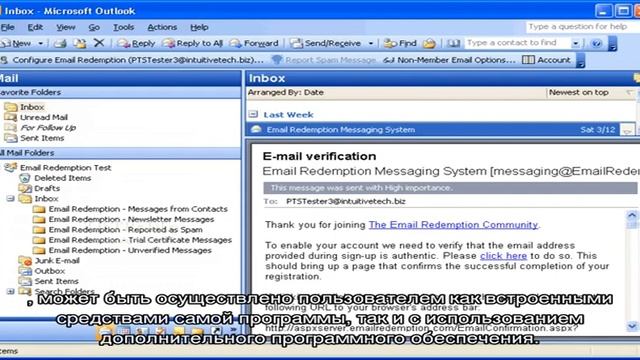Click the Account toolbar button

pos(547,60)
